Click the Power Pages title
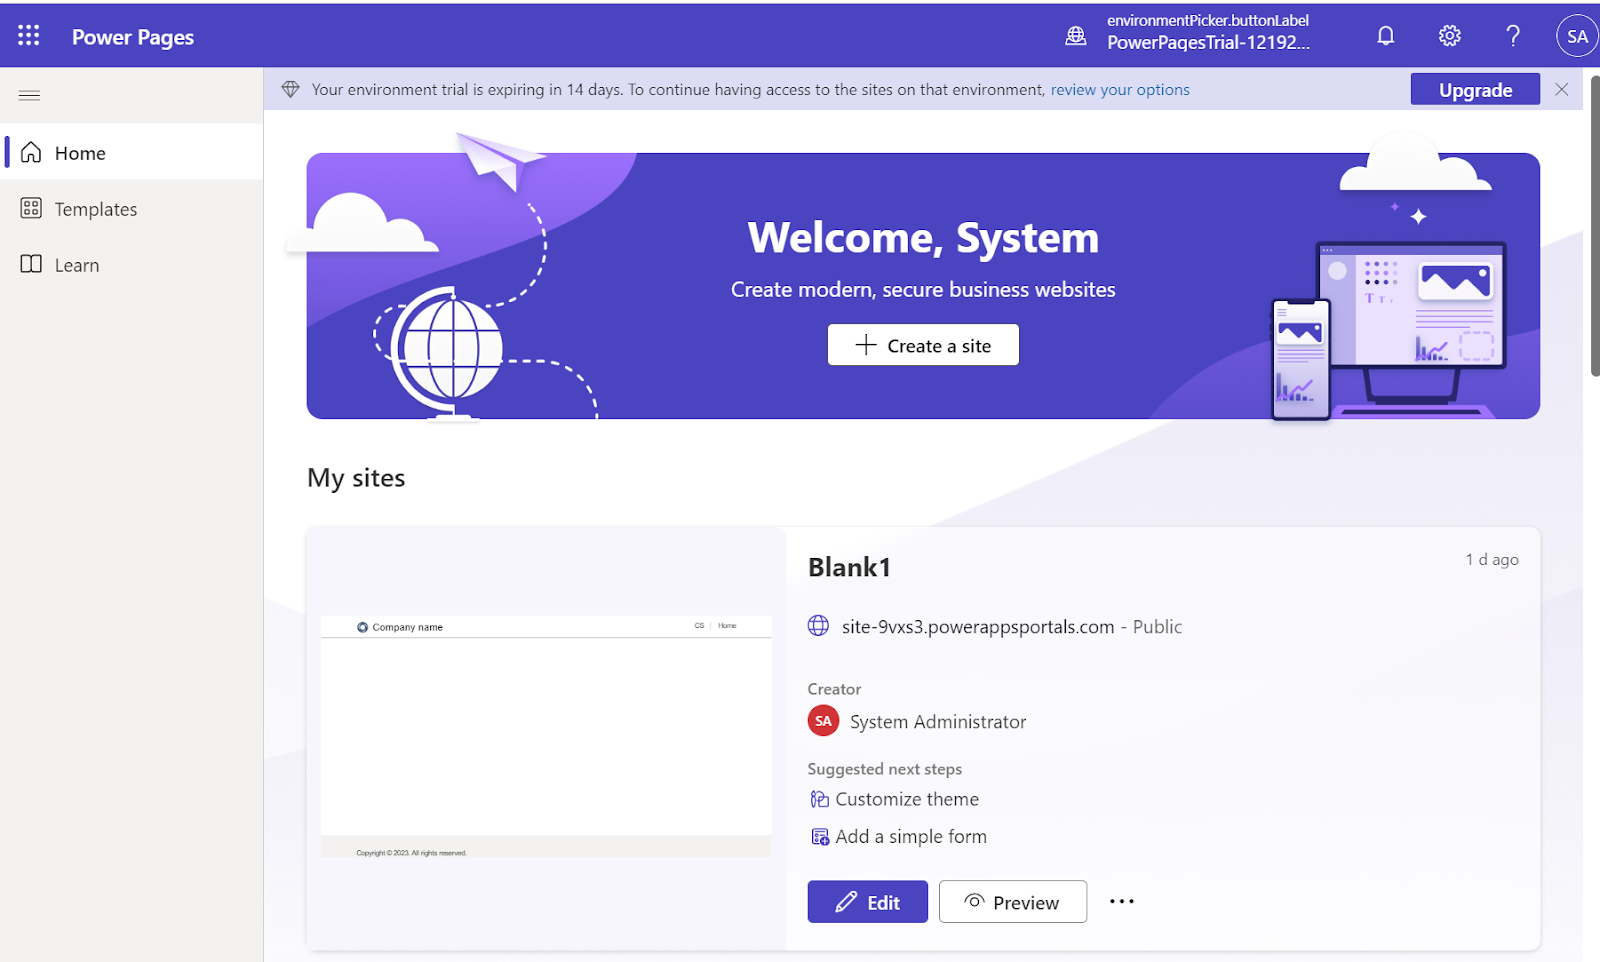The image size is (1600, 962). pos(133,37)
